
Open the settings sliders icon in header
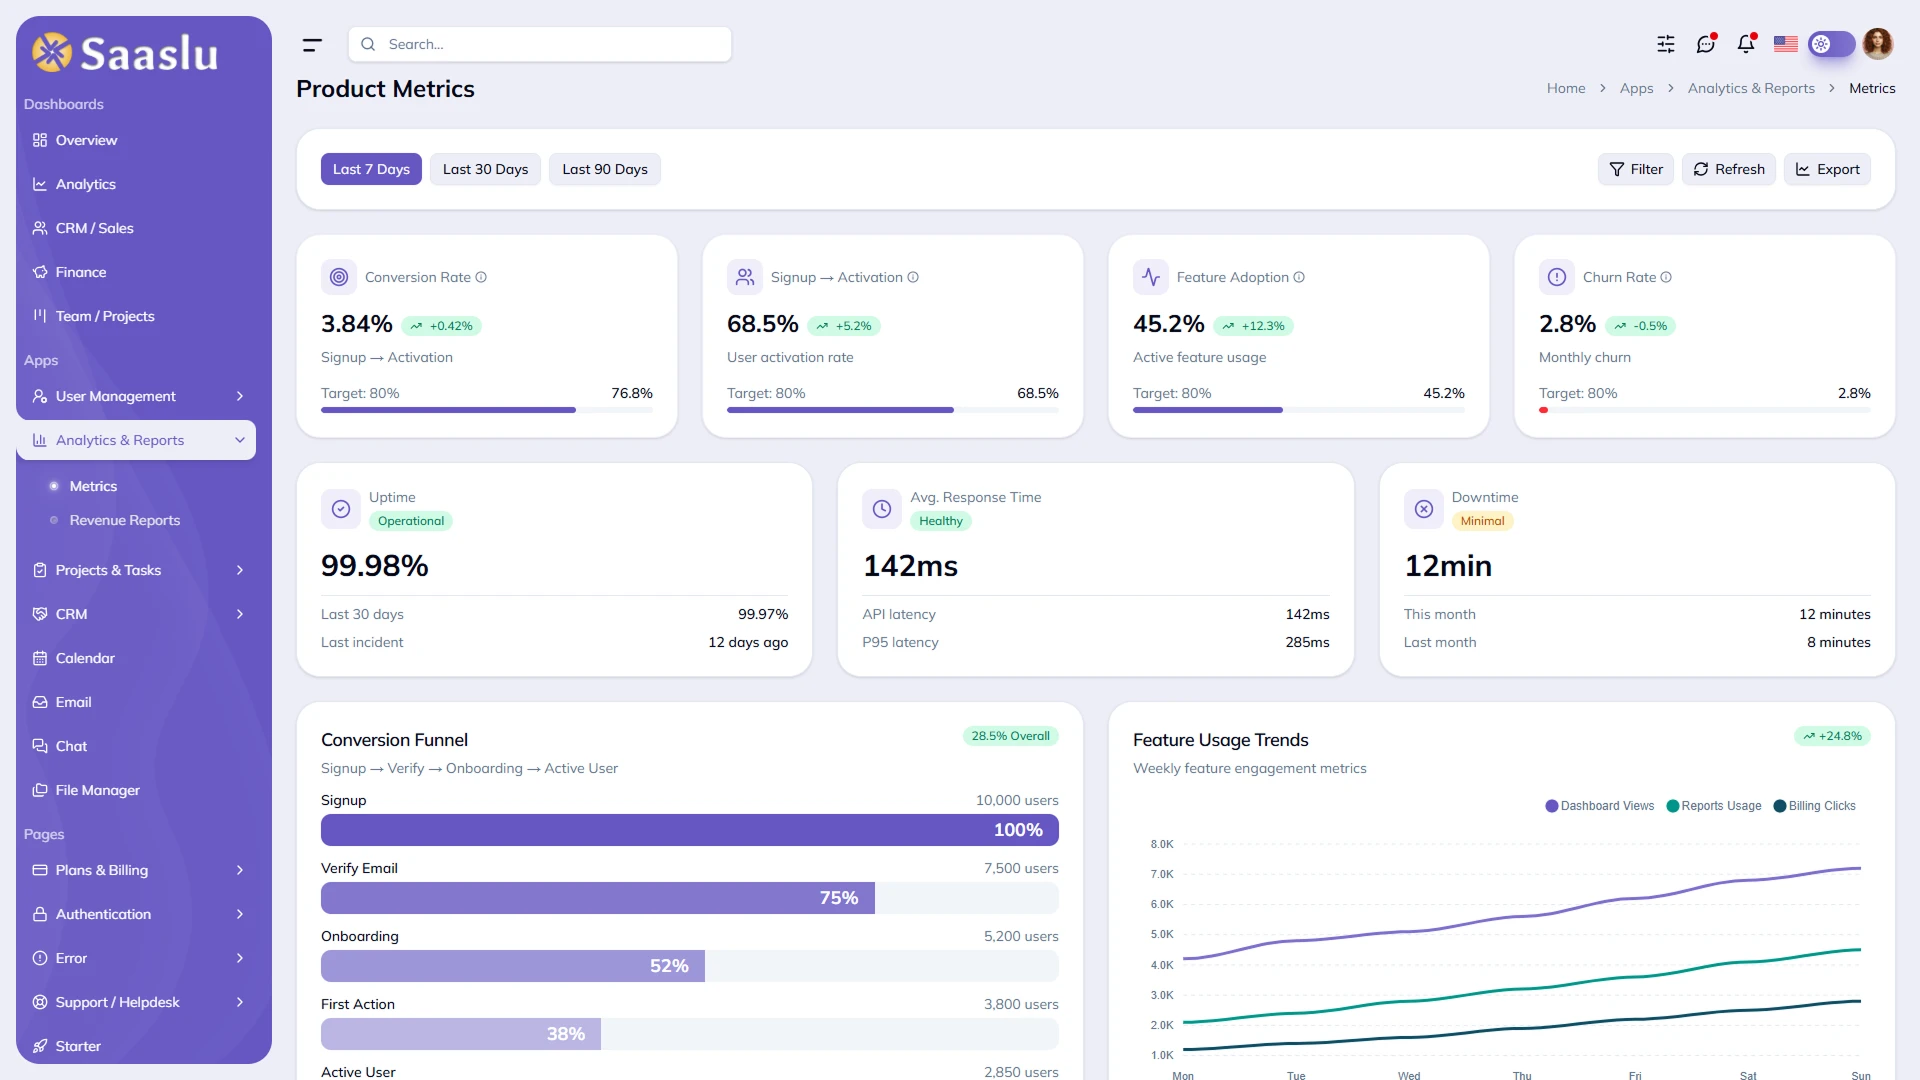tap(1666, 44)
